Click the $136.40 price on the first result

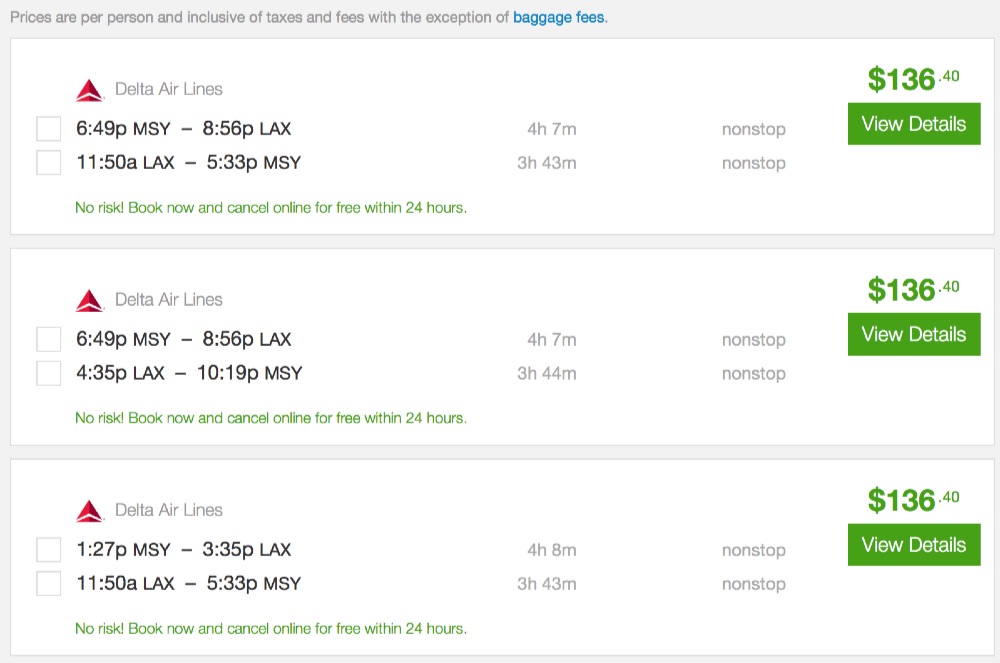912,79
